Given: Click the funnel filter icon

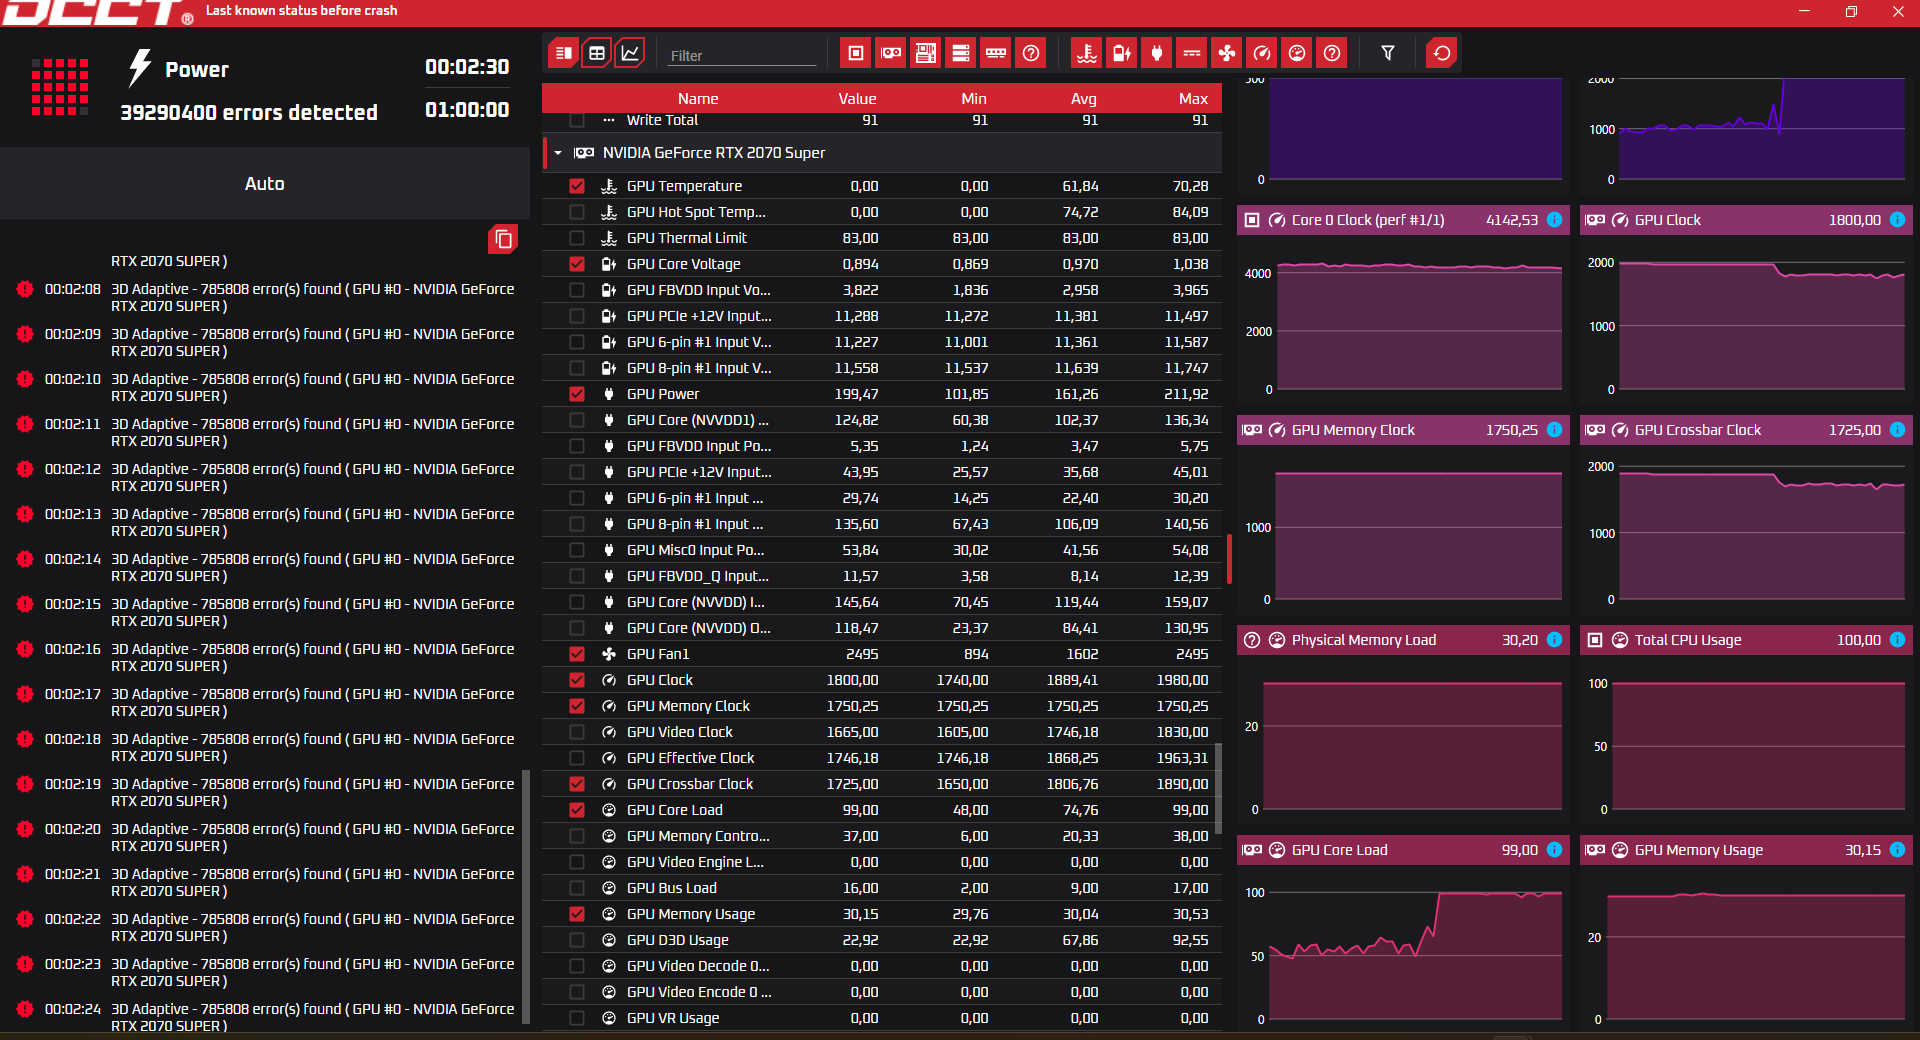Looking at the screenshot, I should [x=1388, y=53].
